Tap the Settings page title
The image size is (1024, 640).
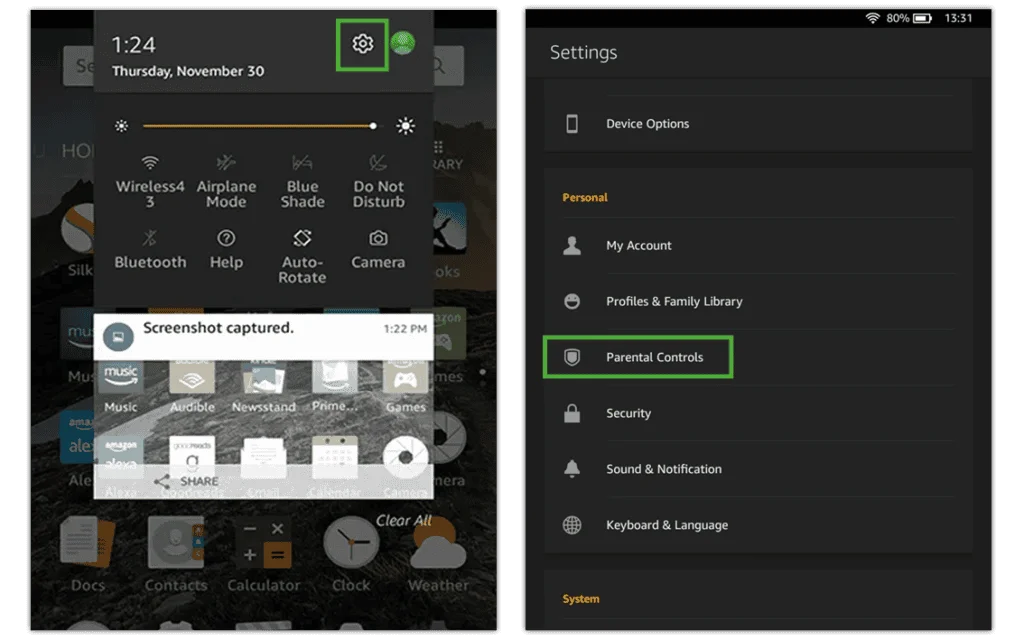[x=583, y=52]
